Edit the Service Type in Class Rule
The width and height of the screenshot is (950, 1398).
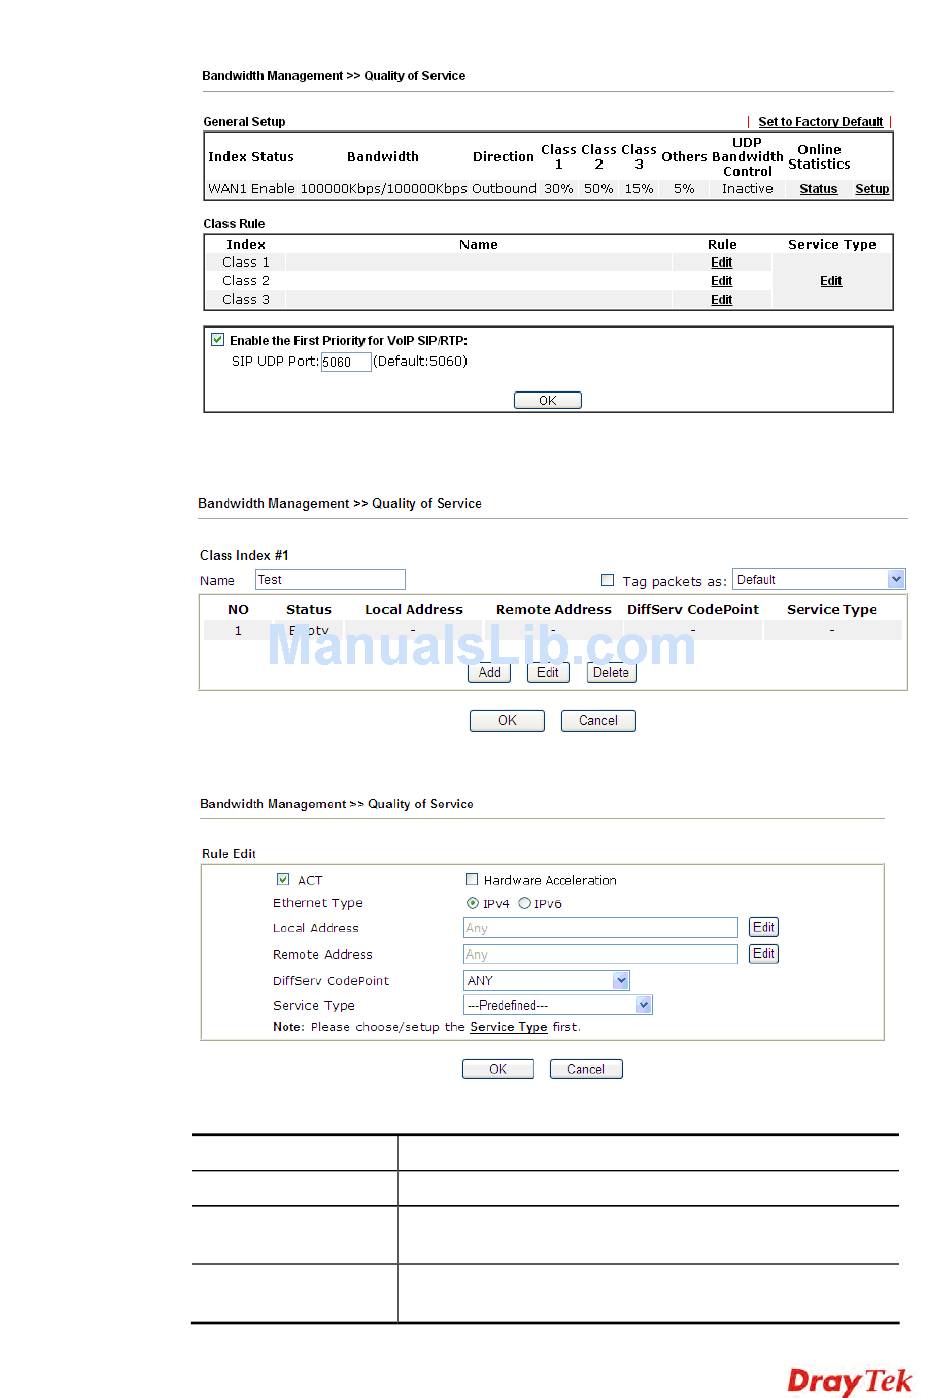(831, 281)
